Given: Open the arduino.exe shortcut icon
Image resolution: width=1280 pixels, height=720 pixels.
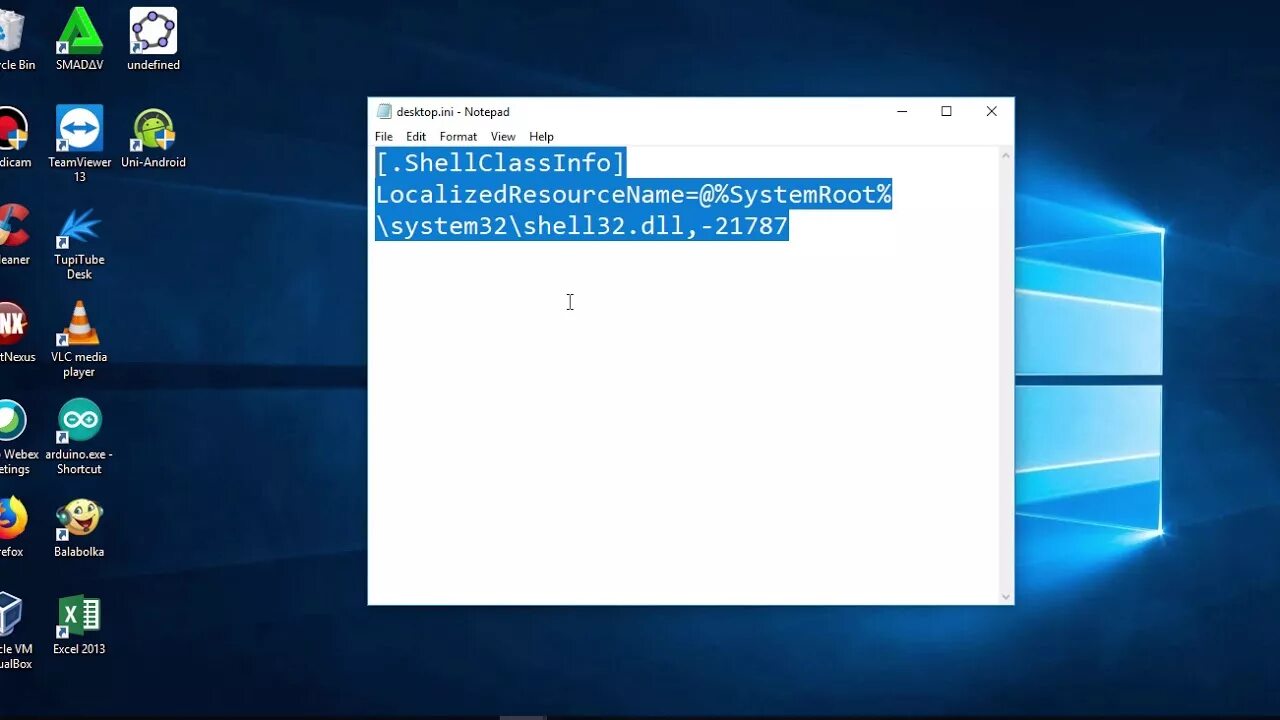Looking at the screenshot, I should (79, 437).
